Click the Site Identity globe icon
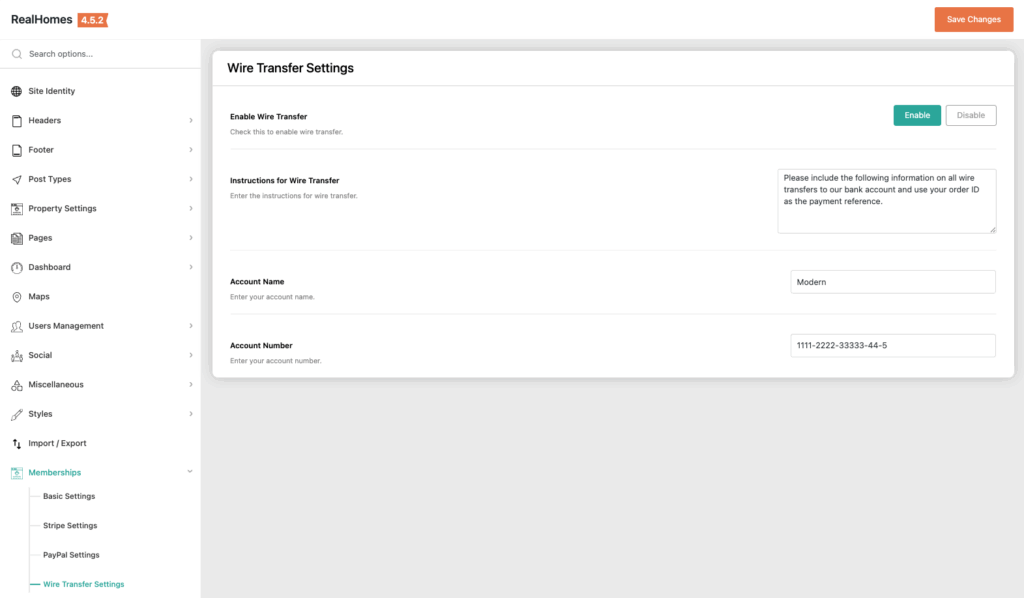The image size is (1024, 598). 16,91
